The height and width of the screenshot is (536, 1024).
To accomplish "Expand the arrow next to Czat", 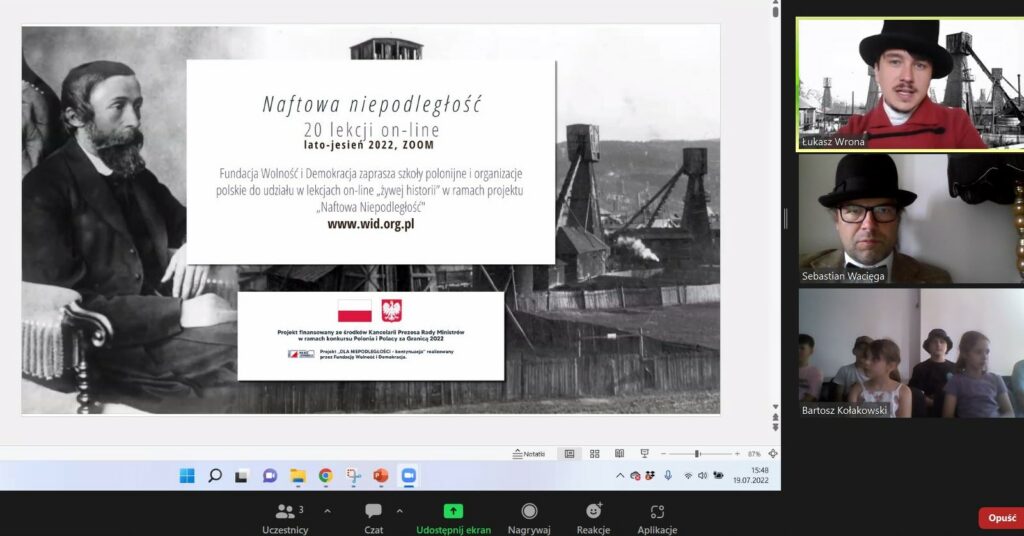I will [x=399, y=510].
